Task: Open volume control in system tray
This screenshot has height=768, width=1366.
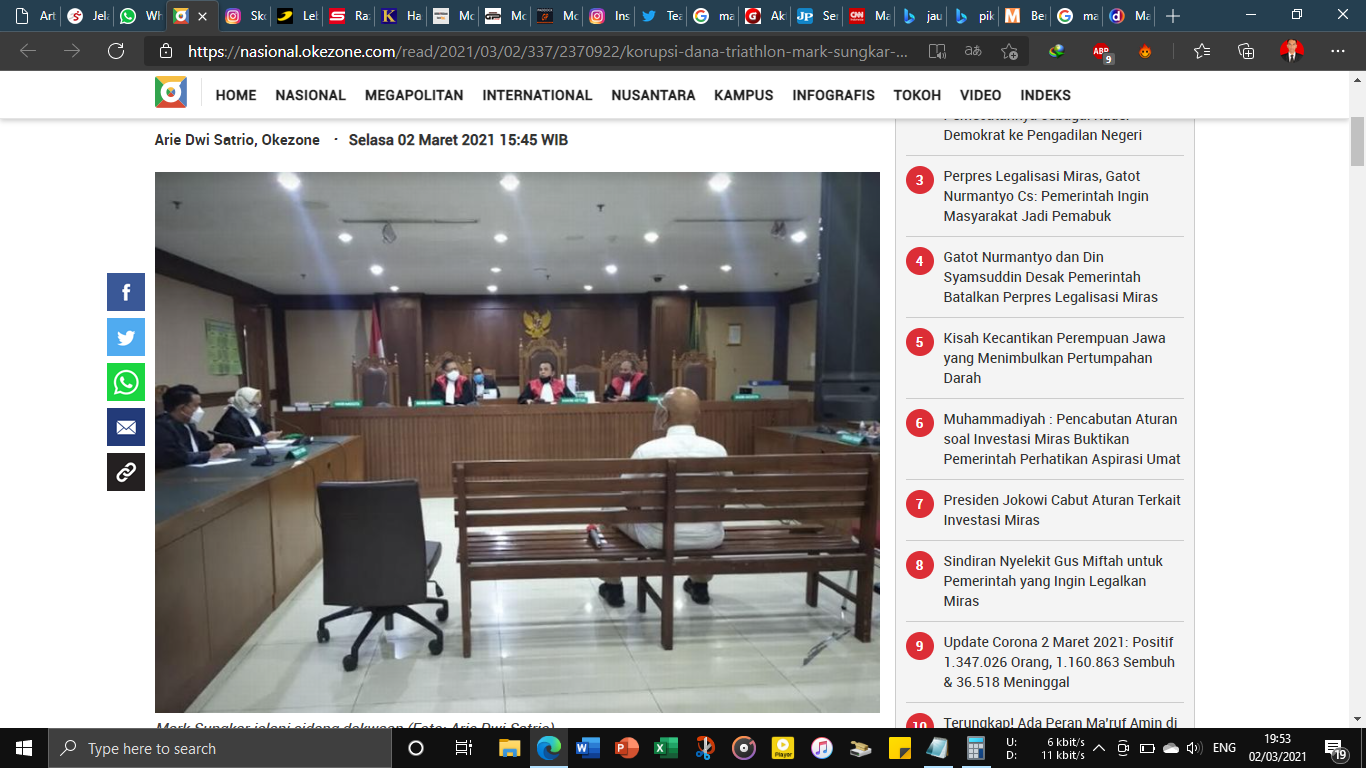Action: click(1196, 748)
